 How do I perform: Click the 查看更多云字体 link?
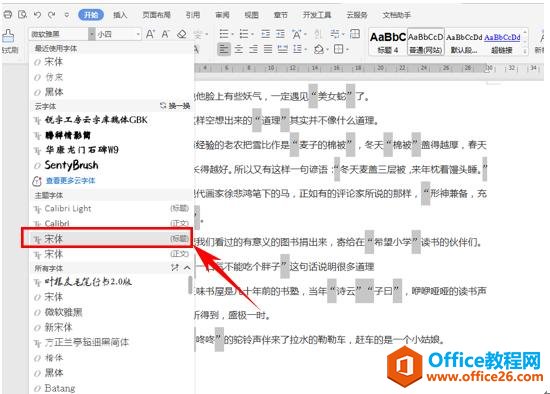point(70,181)
